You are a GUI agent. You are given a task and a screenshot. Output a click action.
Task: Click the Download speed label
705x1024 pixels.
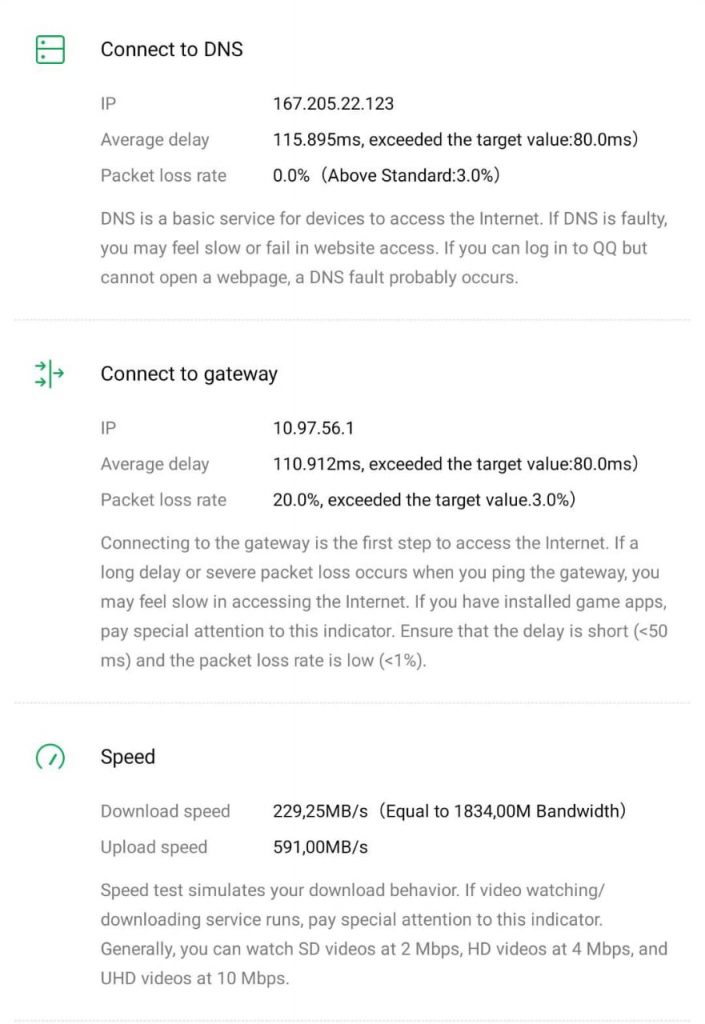tap(165, 811)
